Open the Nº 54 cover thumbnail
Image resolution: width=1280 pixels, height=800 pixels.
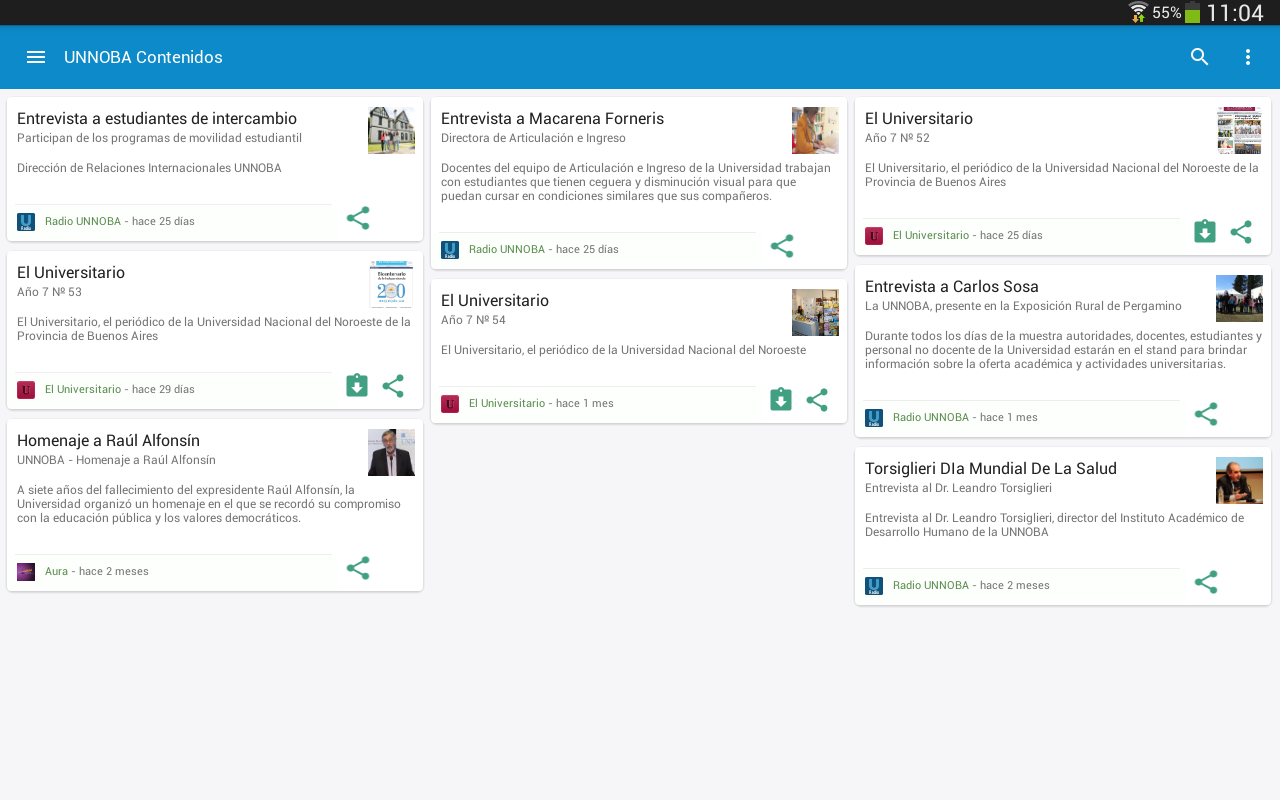(815, 312)
